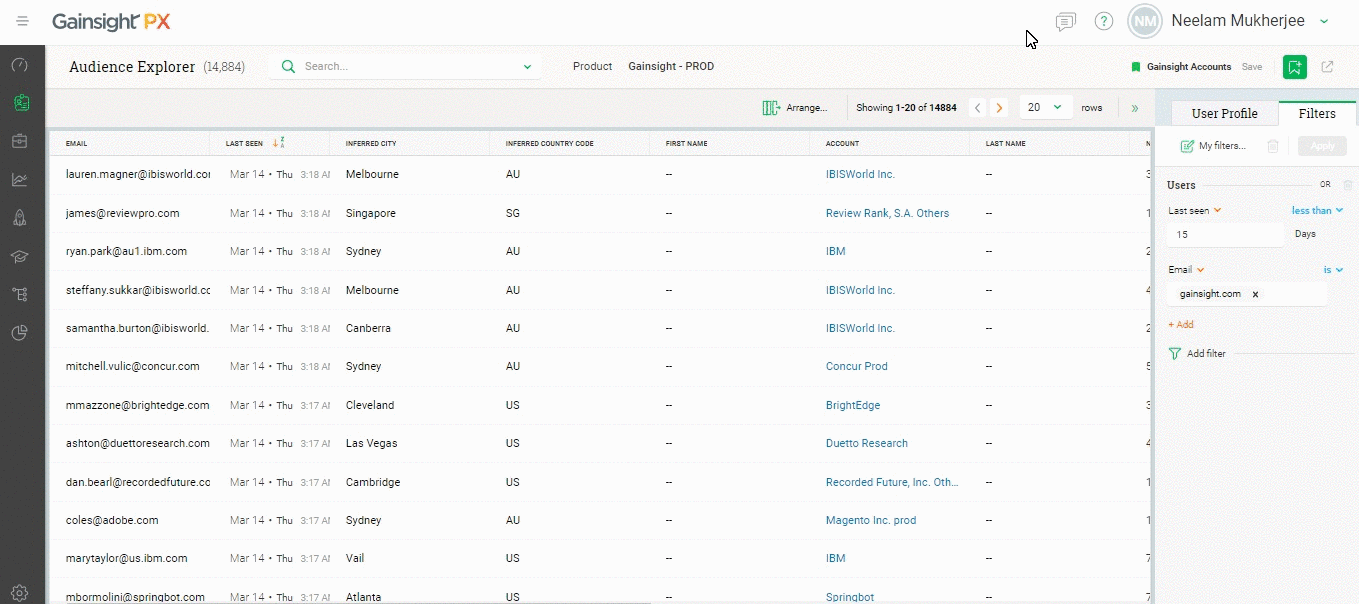Click the Arrange columns icon
Viewport: 1359px width, 604px height.
tap(771, 108)
